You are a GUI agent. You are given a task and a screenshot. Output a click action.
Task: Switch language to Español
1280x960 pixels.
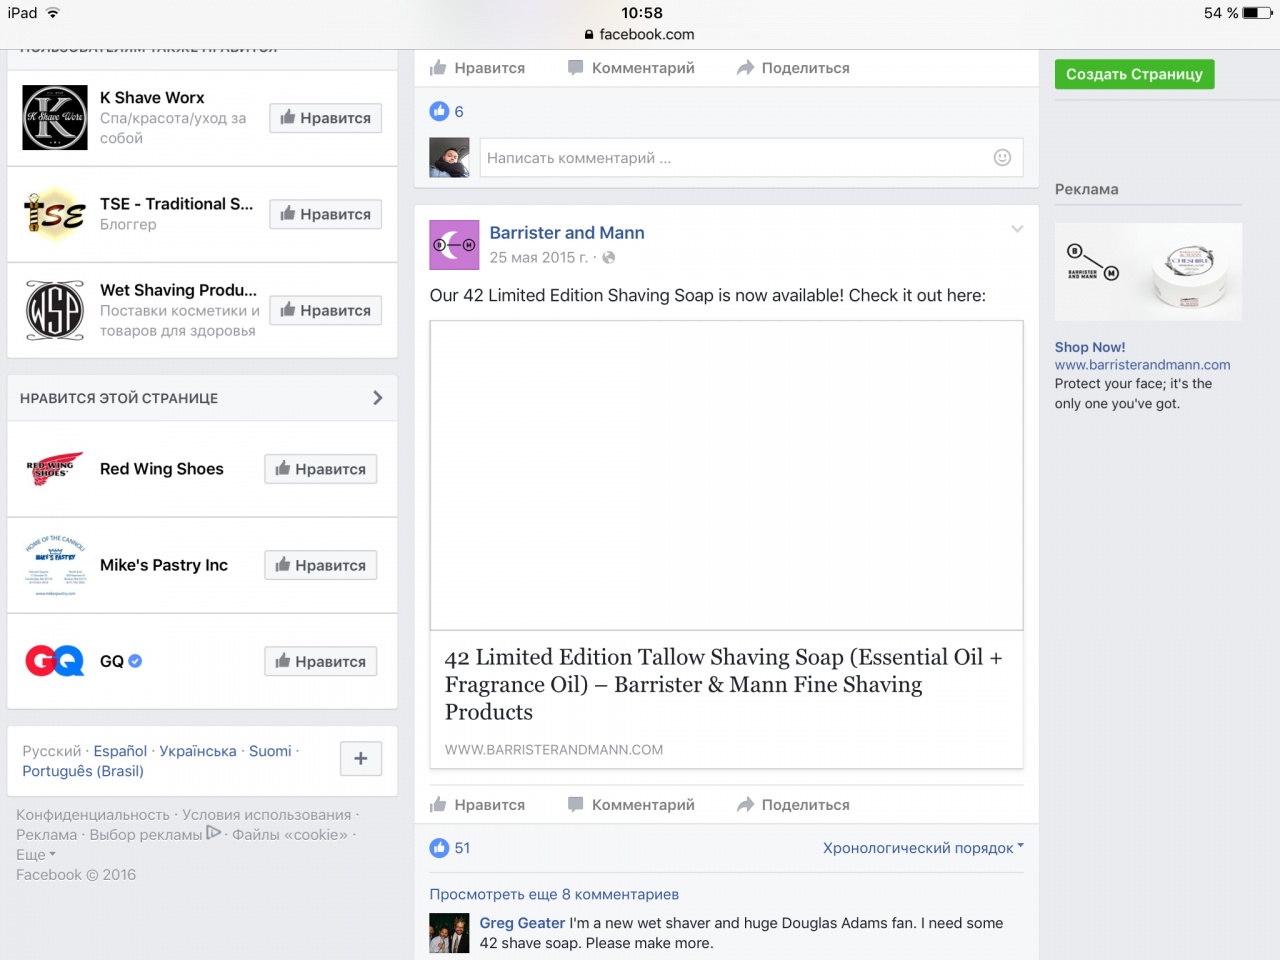pos(120,751)
